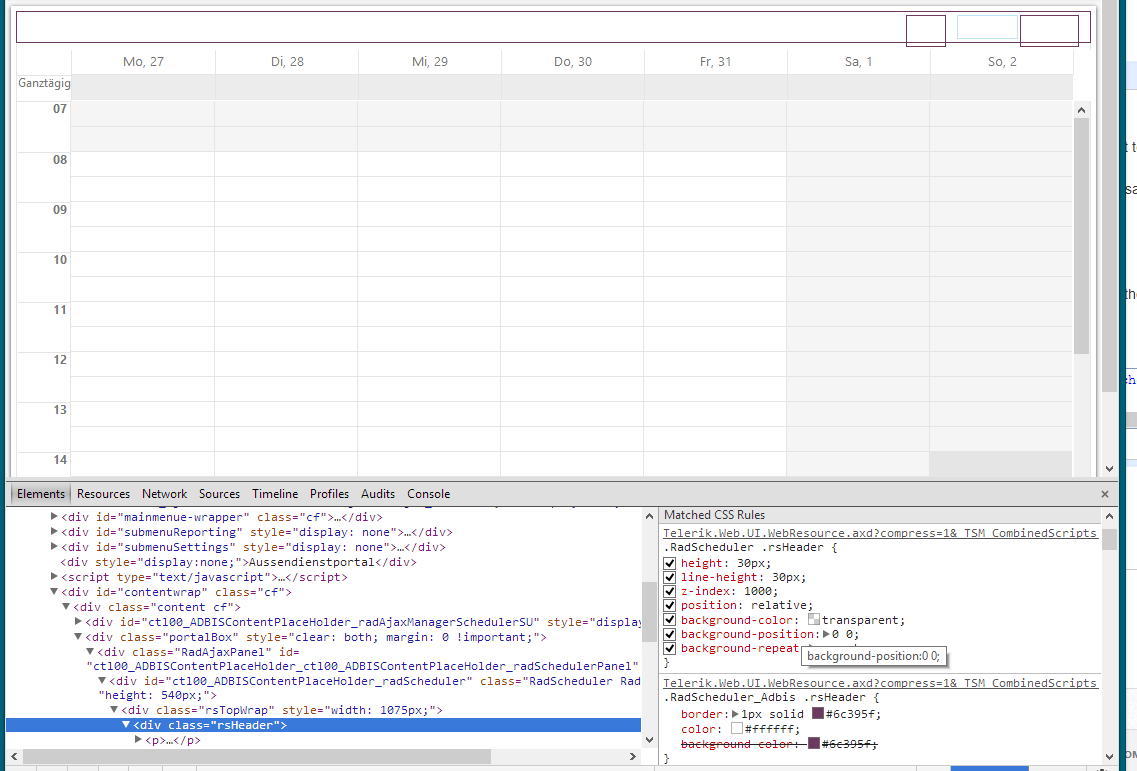Click the scheduler's scroll-down arrow
The image size is (1137, 771).
click(1109, 468)
